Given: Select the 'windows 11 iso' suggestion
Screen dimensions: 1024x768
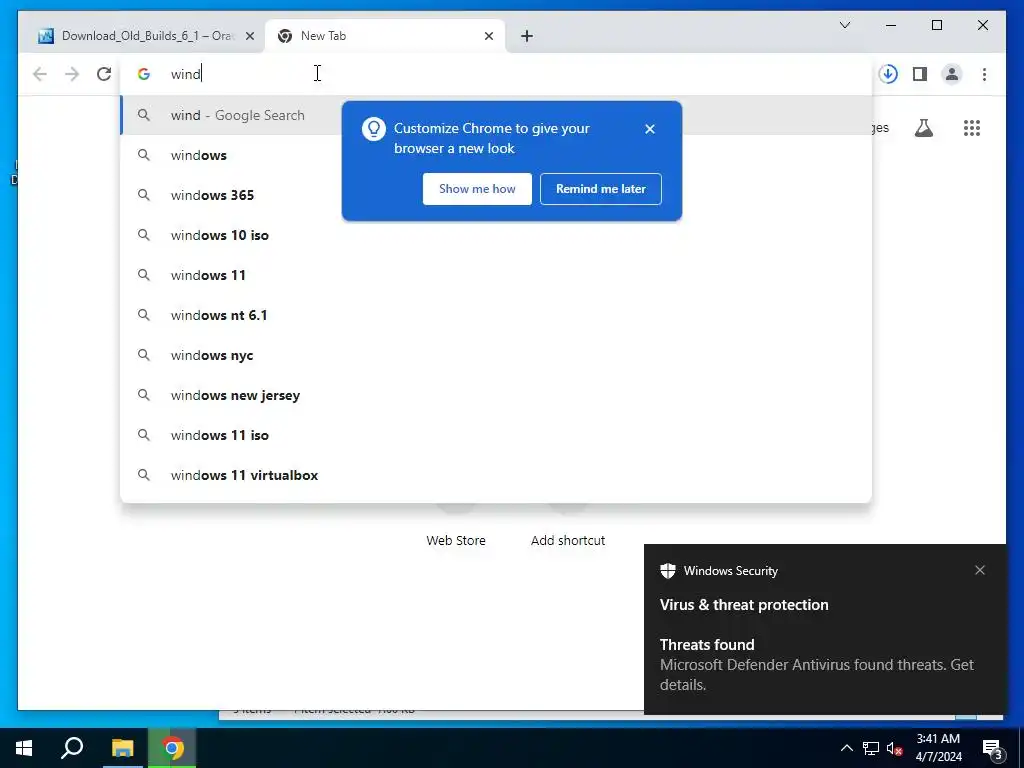Looking at the screenshot, I should coord(496,435).
